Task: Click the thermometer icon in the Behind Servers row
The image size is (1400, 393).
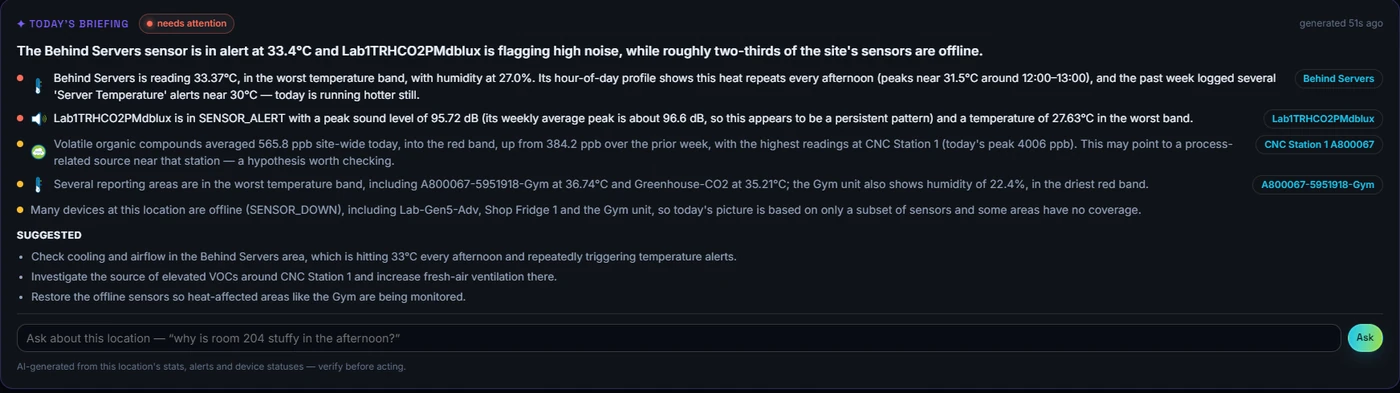Action: point(38,86)
